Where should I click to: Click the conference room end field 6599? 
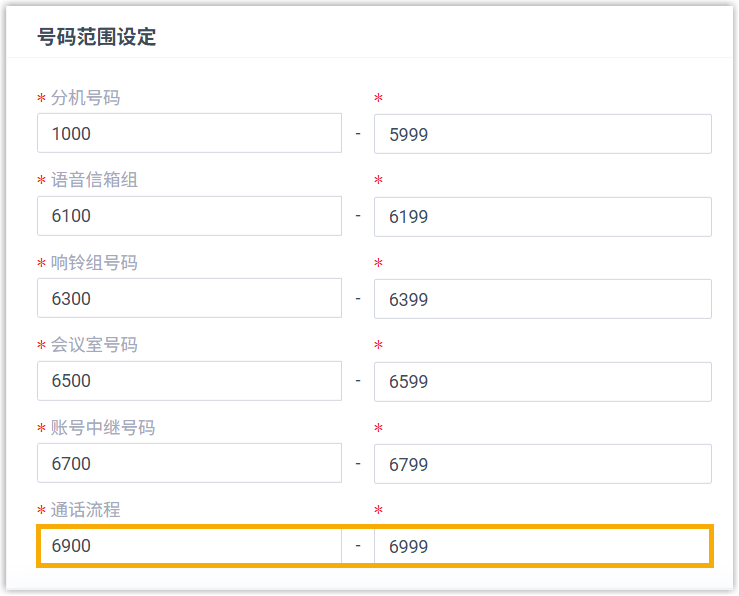pyautogui.click(x=542, y=381)
